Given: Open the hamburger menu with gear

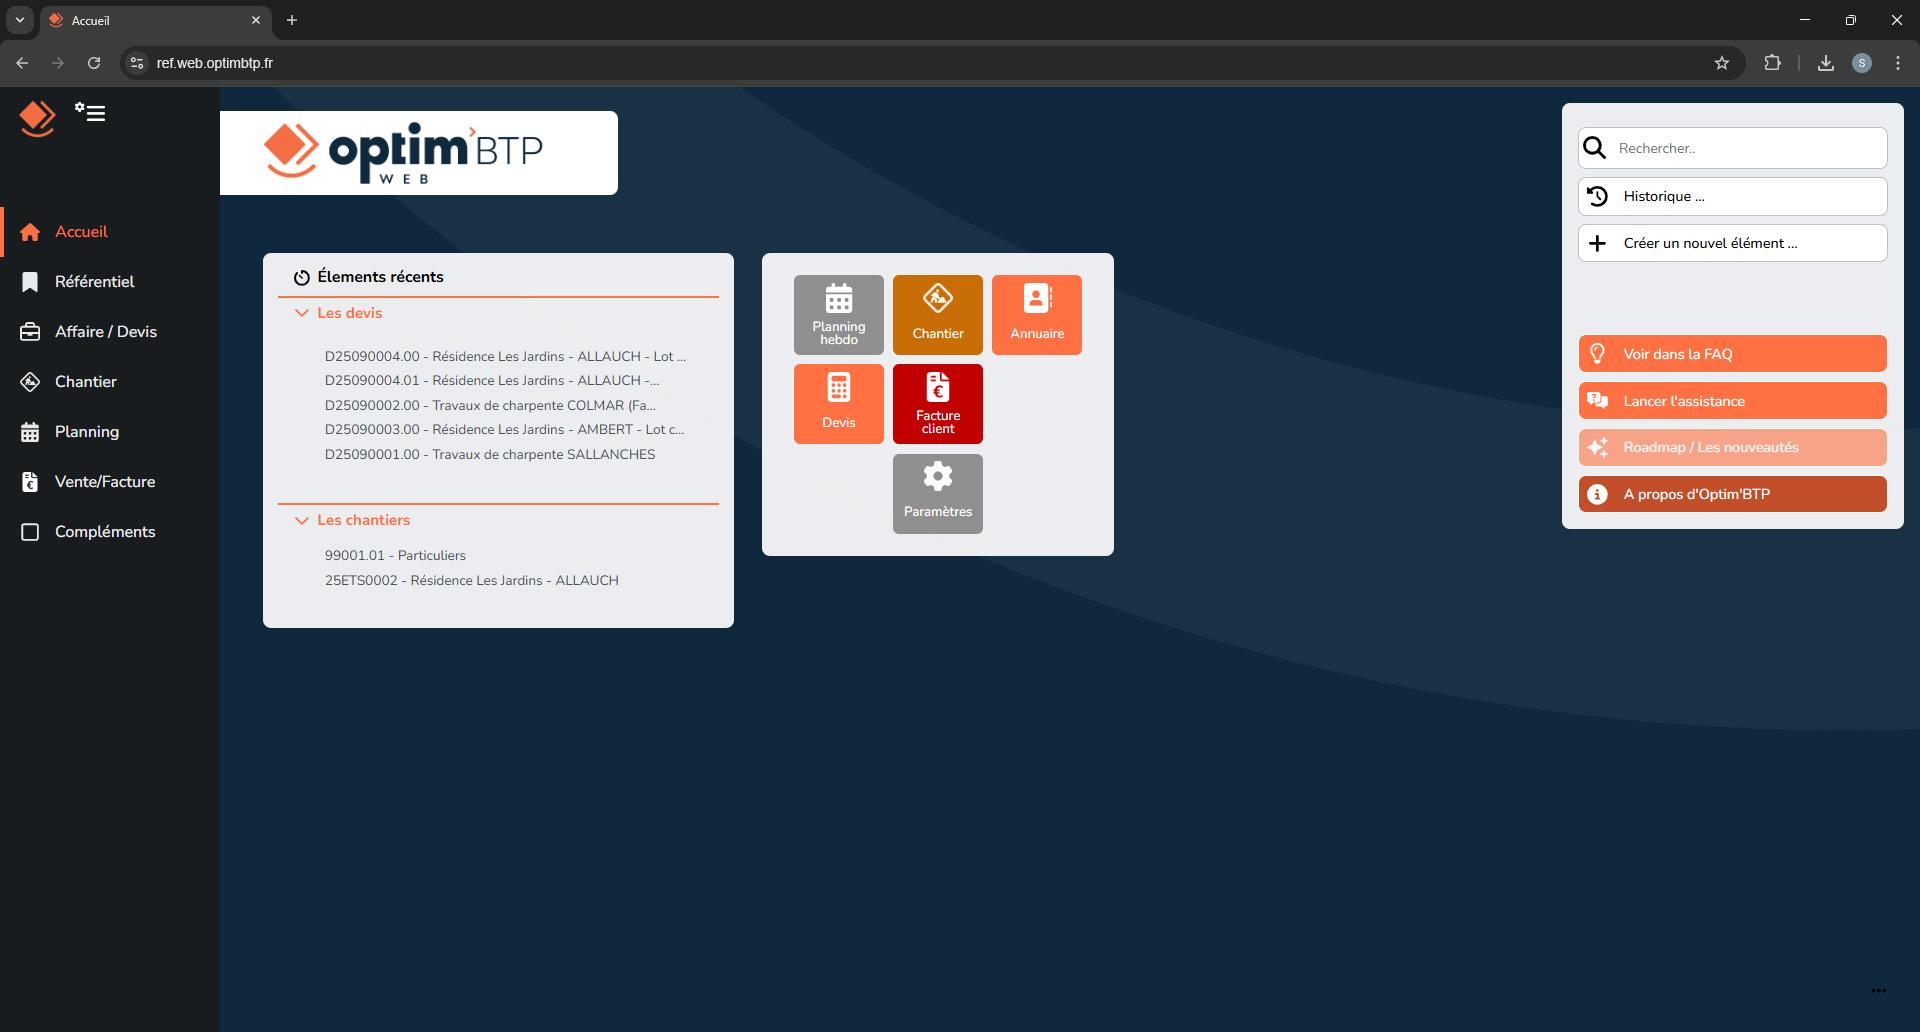Looking at the screenshot, I should (x=91, y=113).
